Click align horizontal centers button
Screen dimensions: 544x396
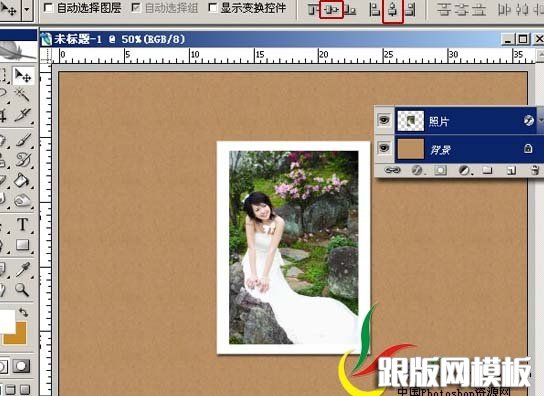pos(393,11)
